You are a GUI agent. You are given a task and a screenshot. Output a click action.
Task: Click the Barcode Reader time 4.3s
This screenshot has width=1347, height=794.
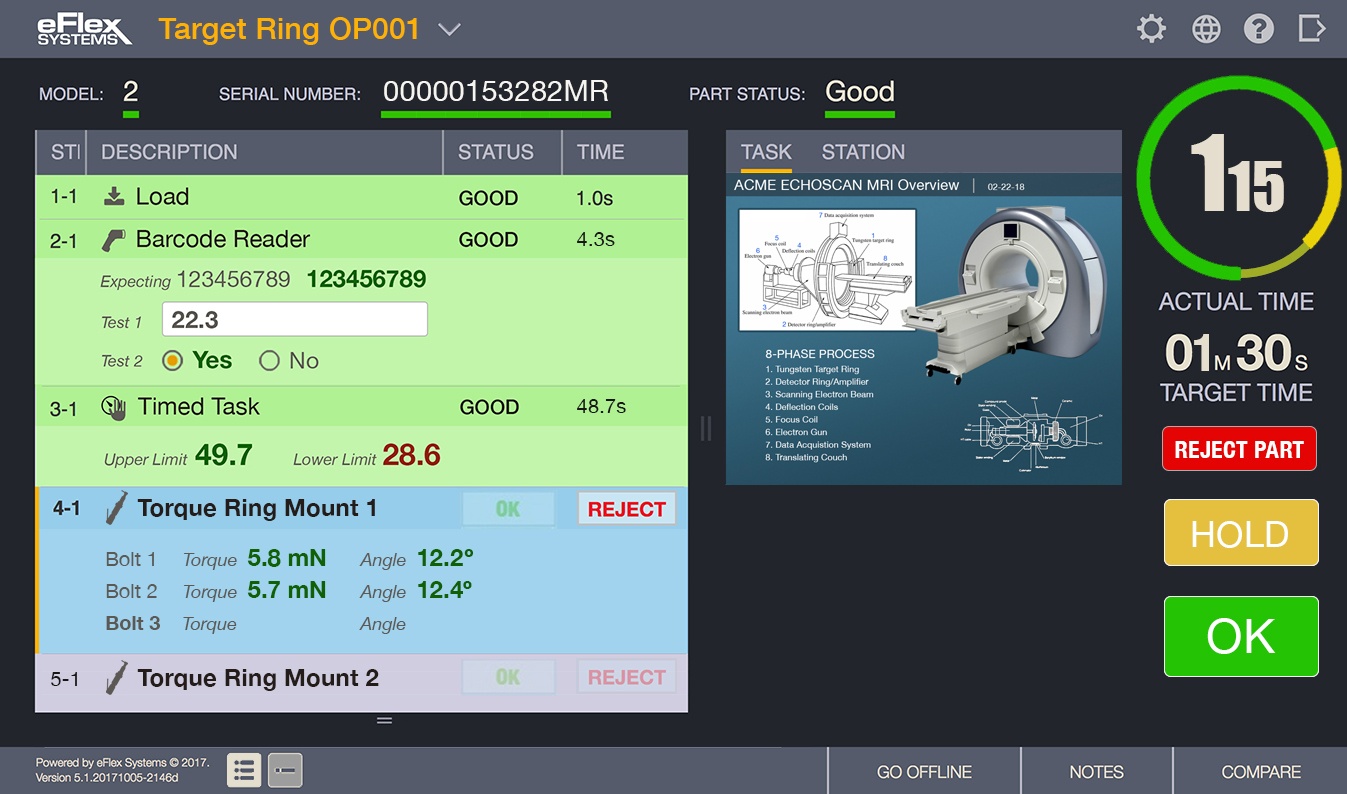[595, 240]
